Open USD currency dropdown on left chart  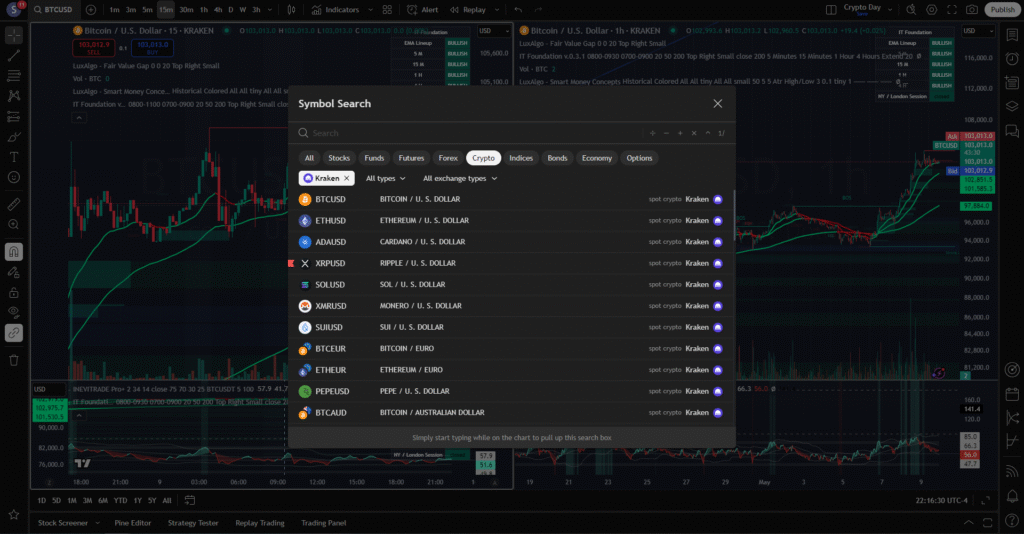(493, 31)
